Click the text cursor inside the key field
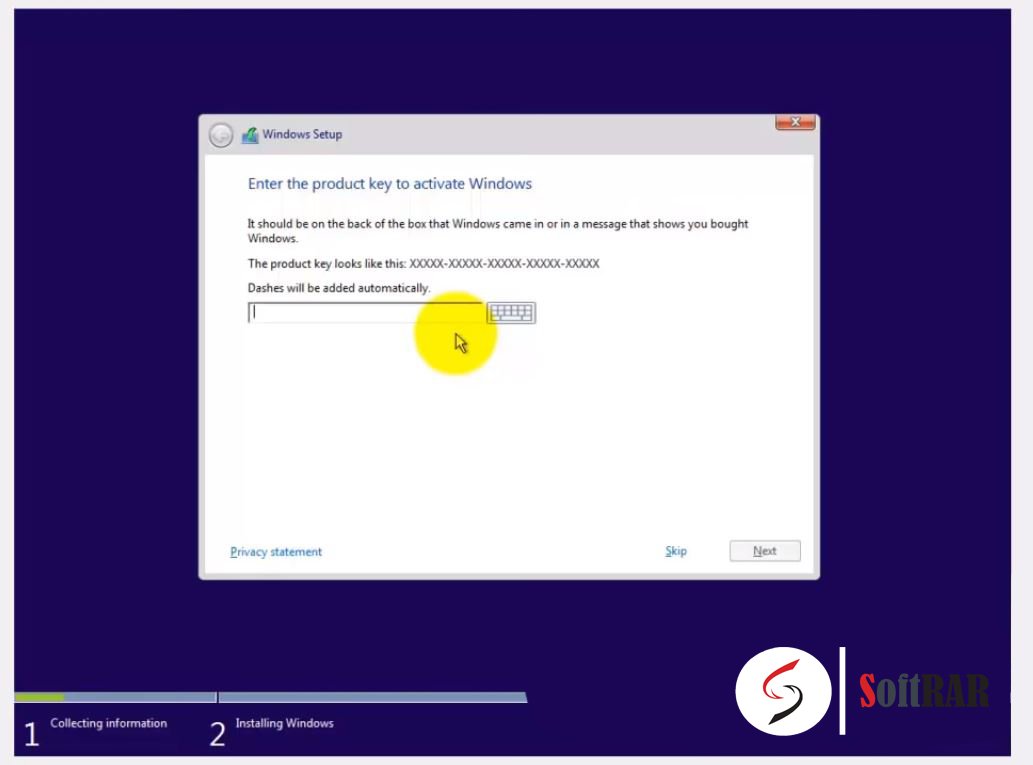Image resolution: width=1033 pixels, height=765 pixels. pyautogui.click(x=253, y=312)
